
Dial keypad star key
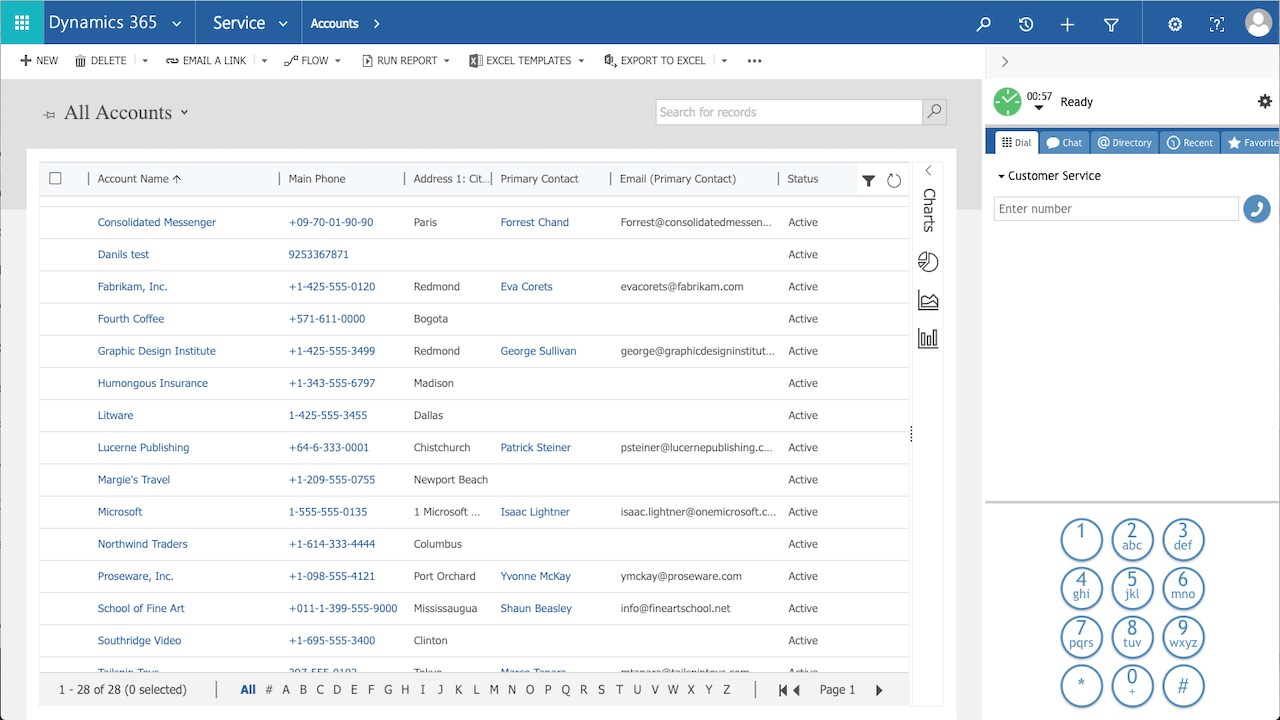tap(1081, 686)
